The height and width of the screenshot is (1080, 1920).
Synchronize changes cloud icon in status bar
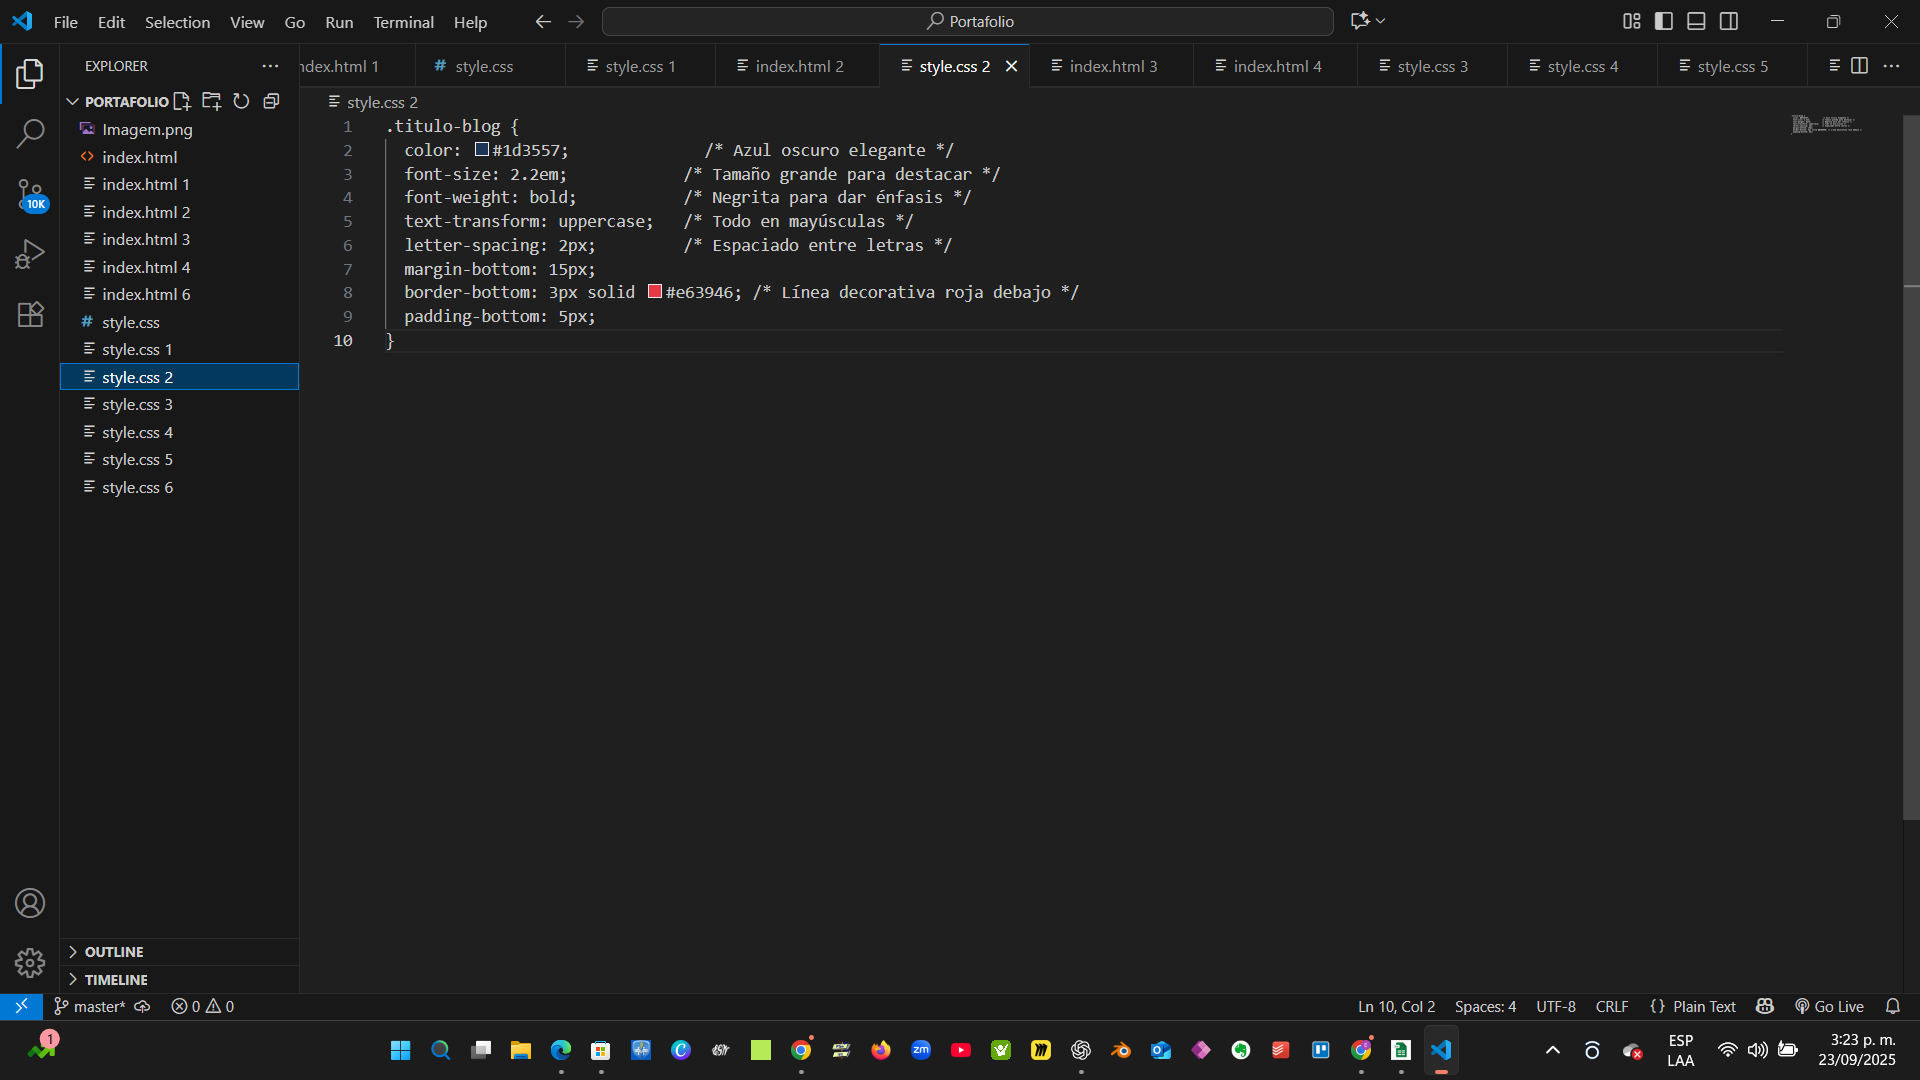click(x=142, y=1007)
